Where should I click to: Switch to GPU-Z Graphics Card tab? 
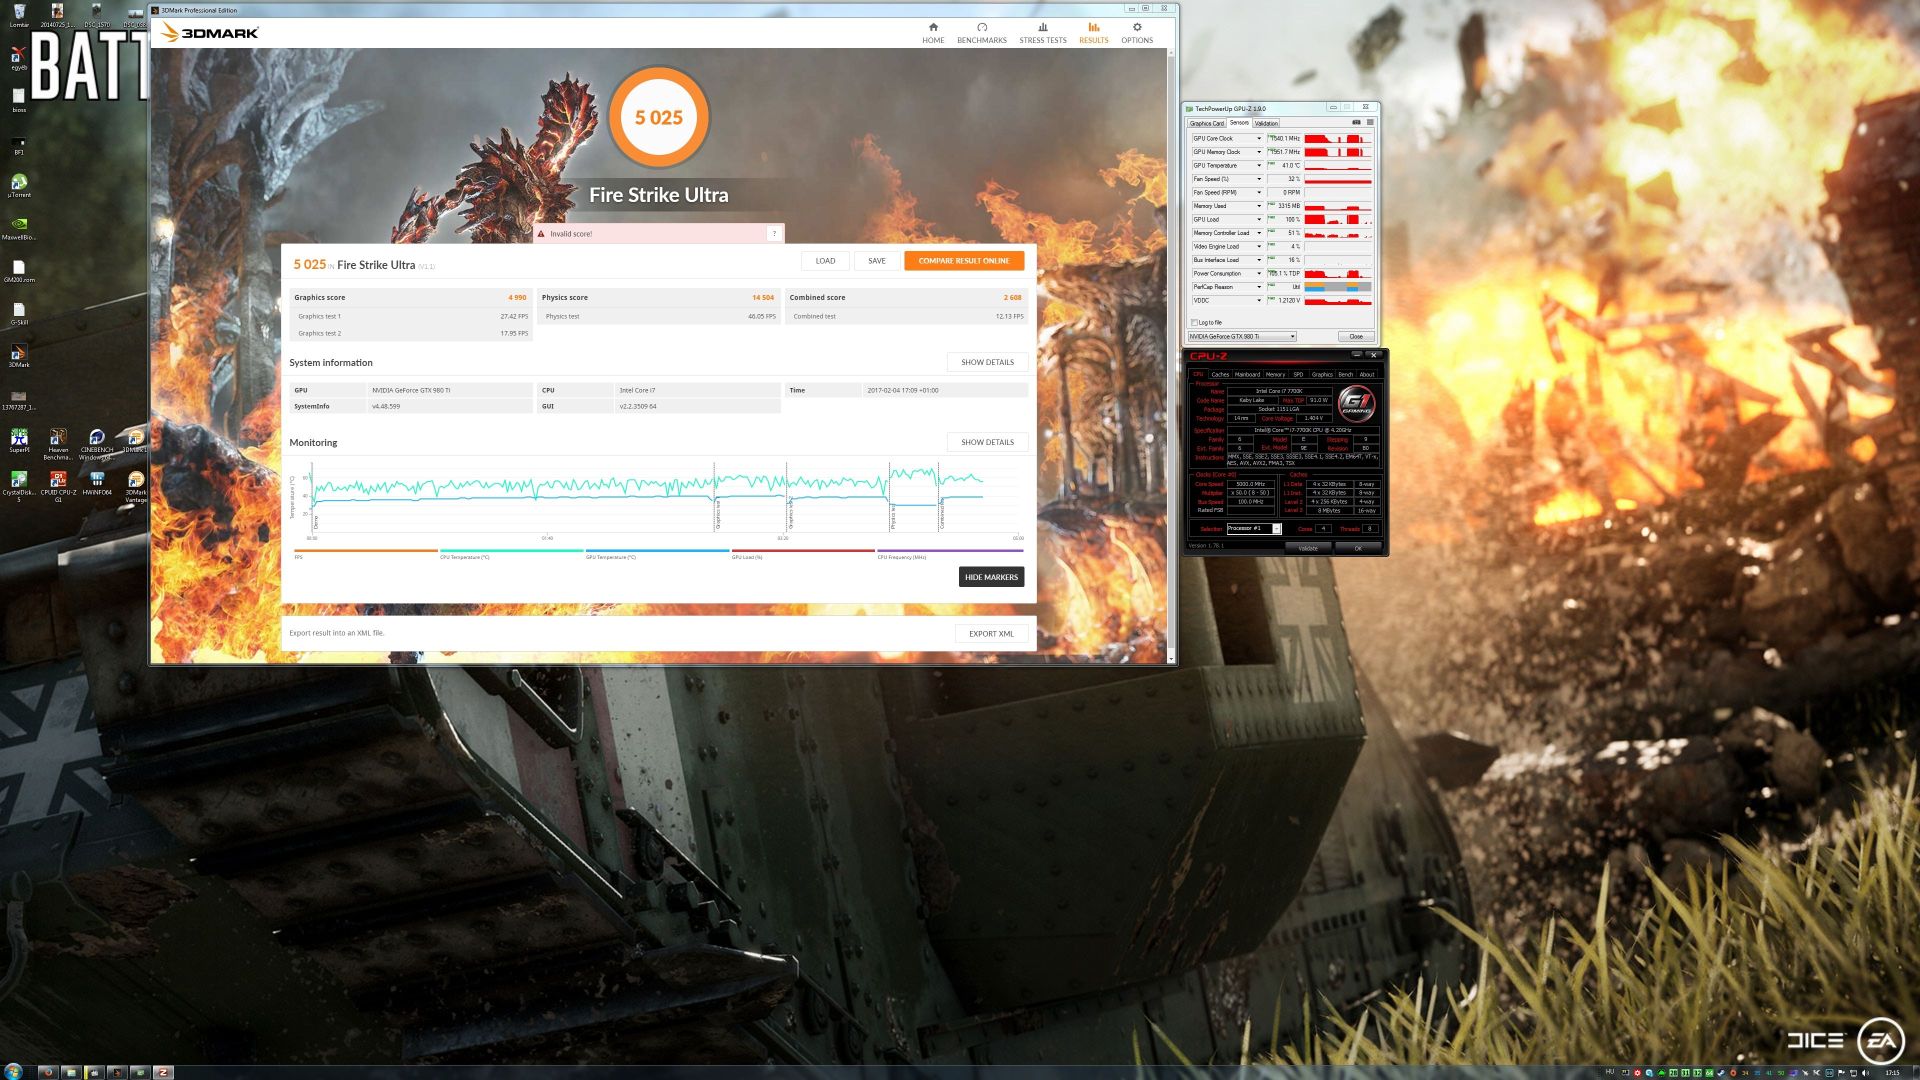pos(1206,123)
